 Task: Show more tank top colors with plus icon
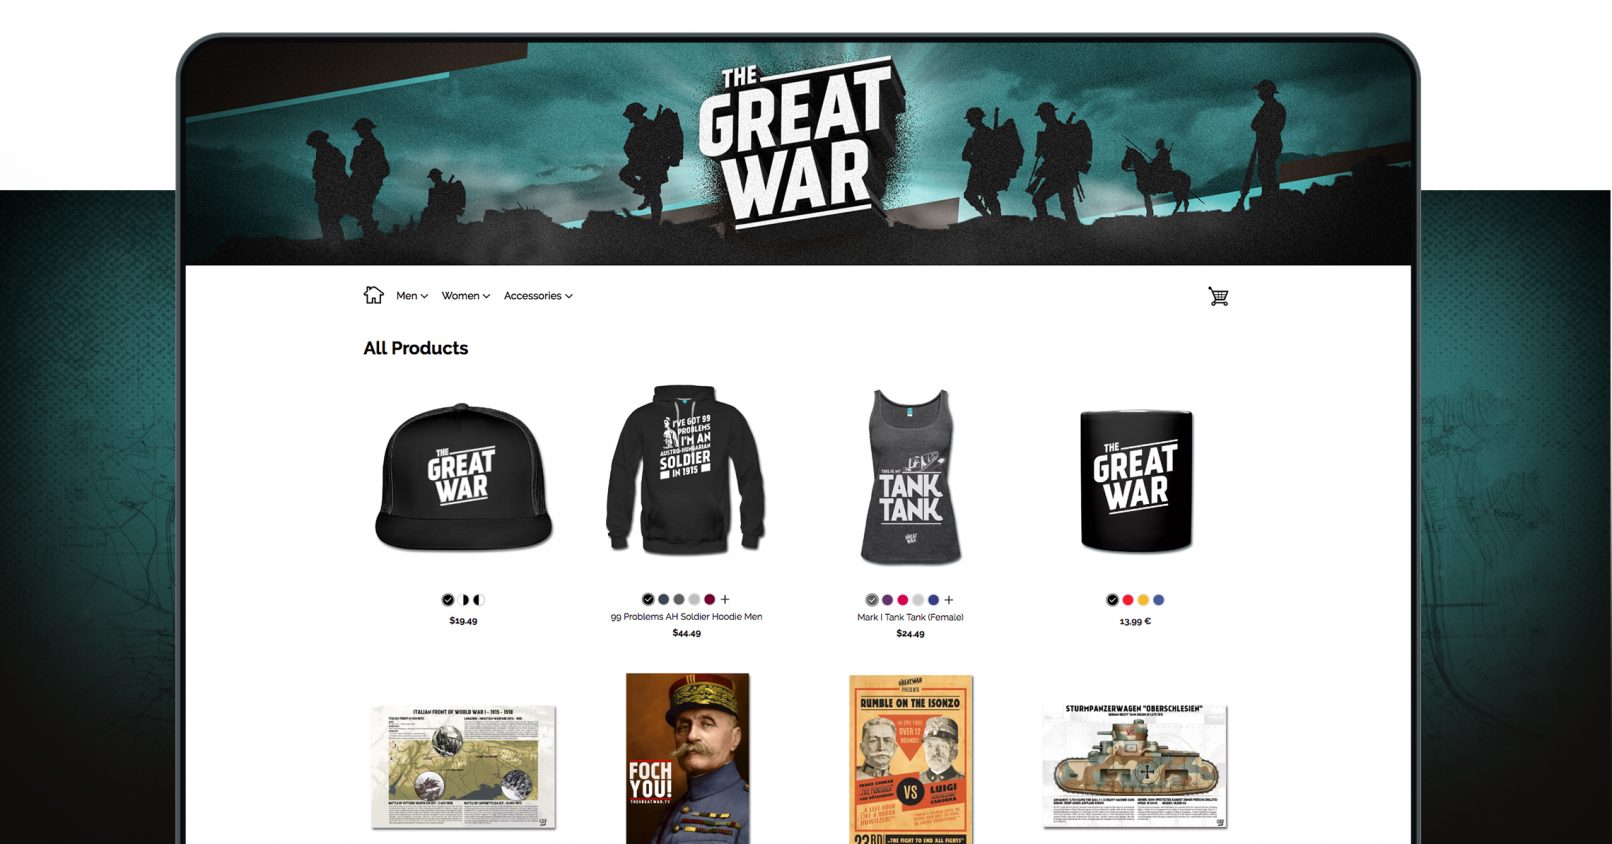coord(949,600)
